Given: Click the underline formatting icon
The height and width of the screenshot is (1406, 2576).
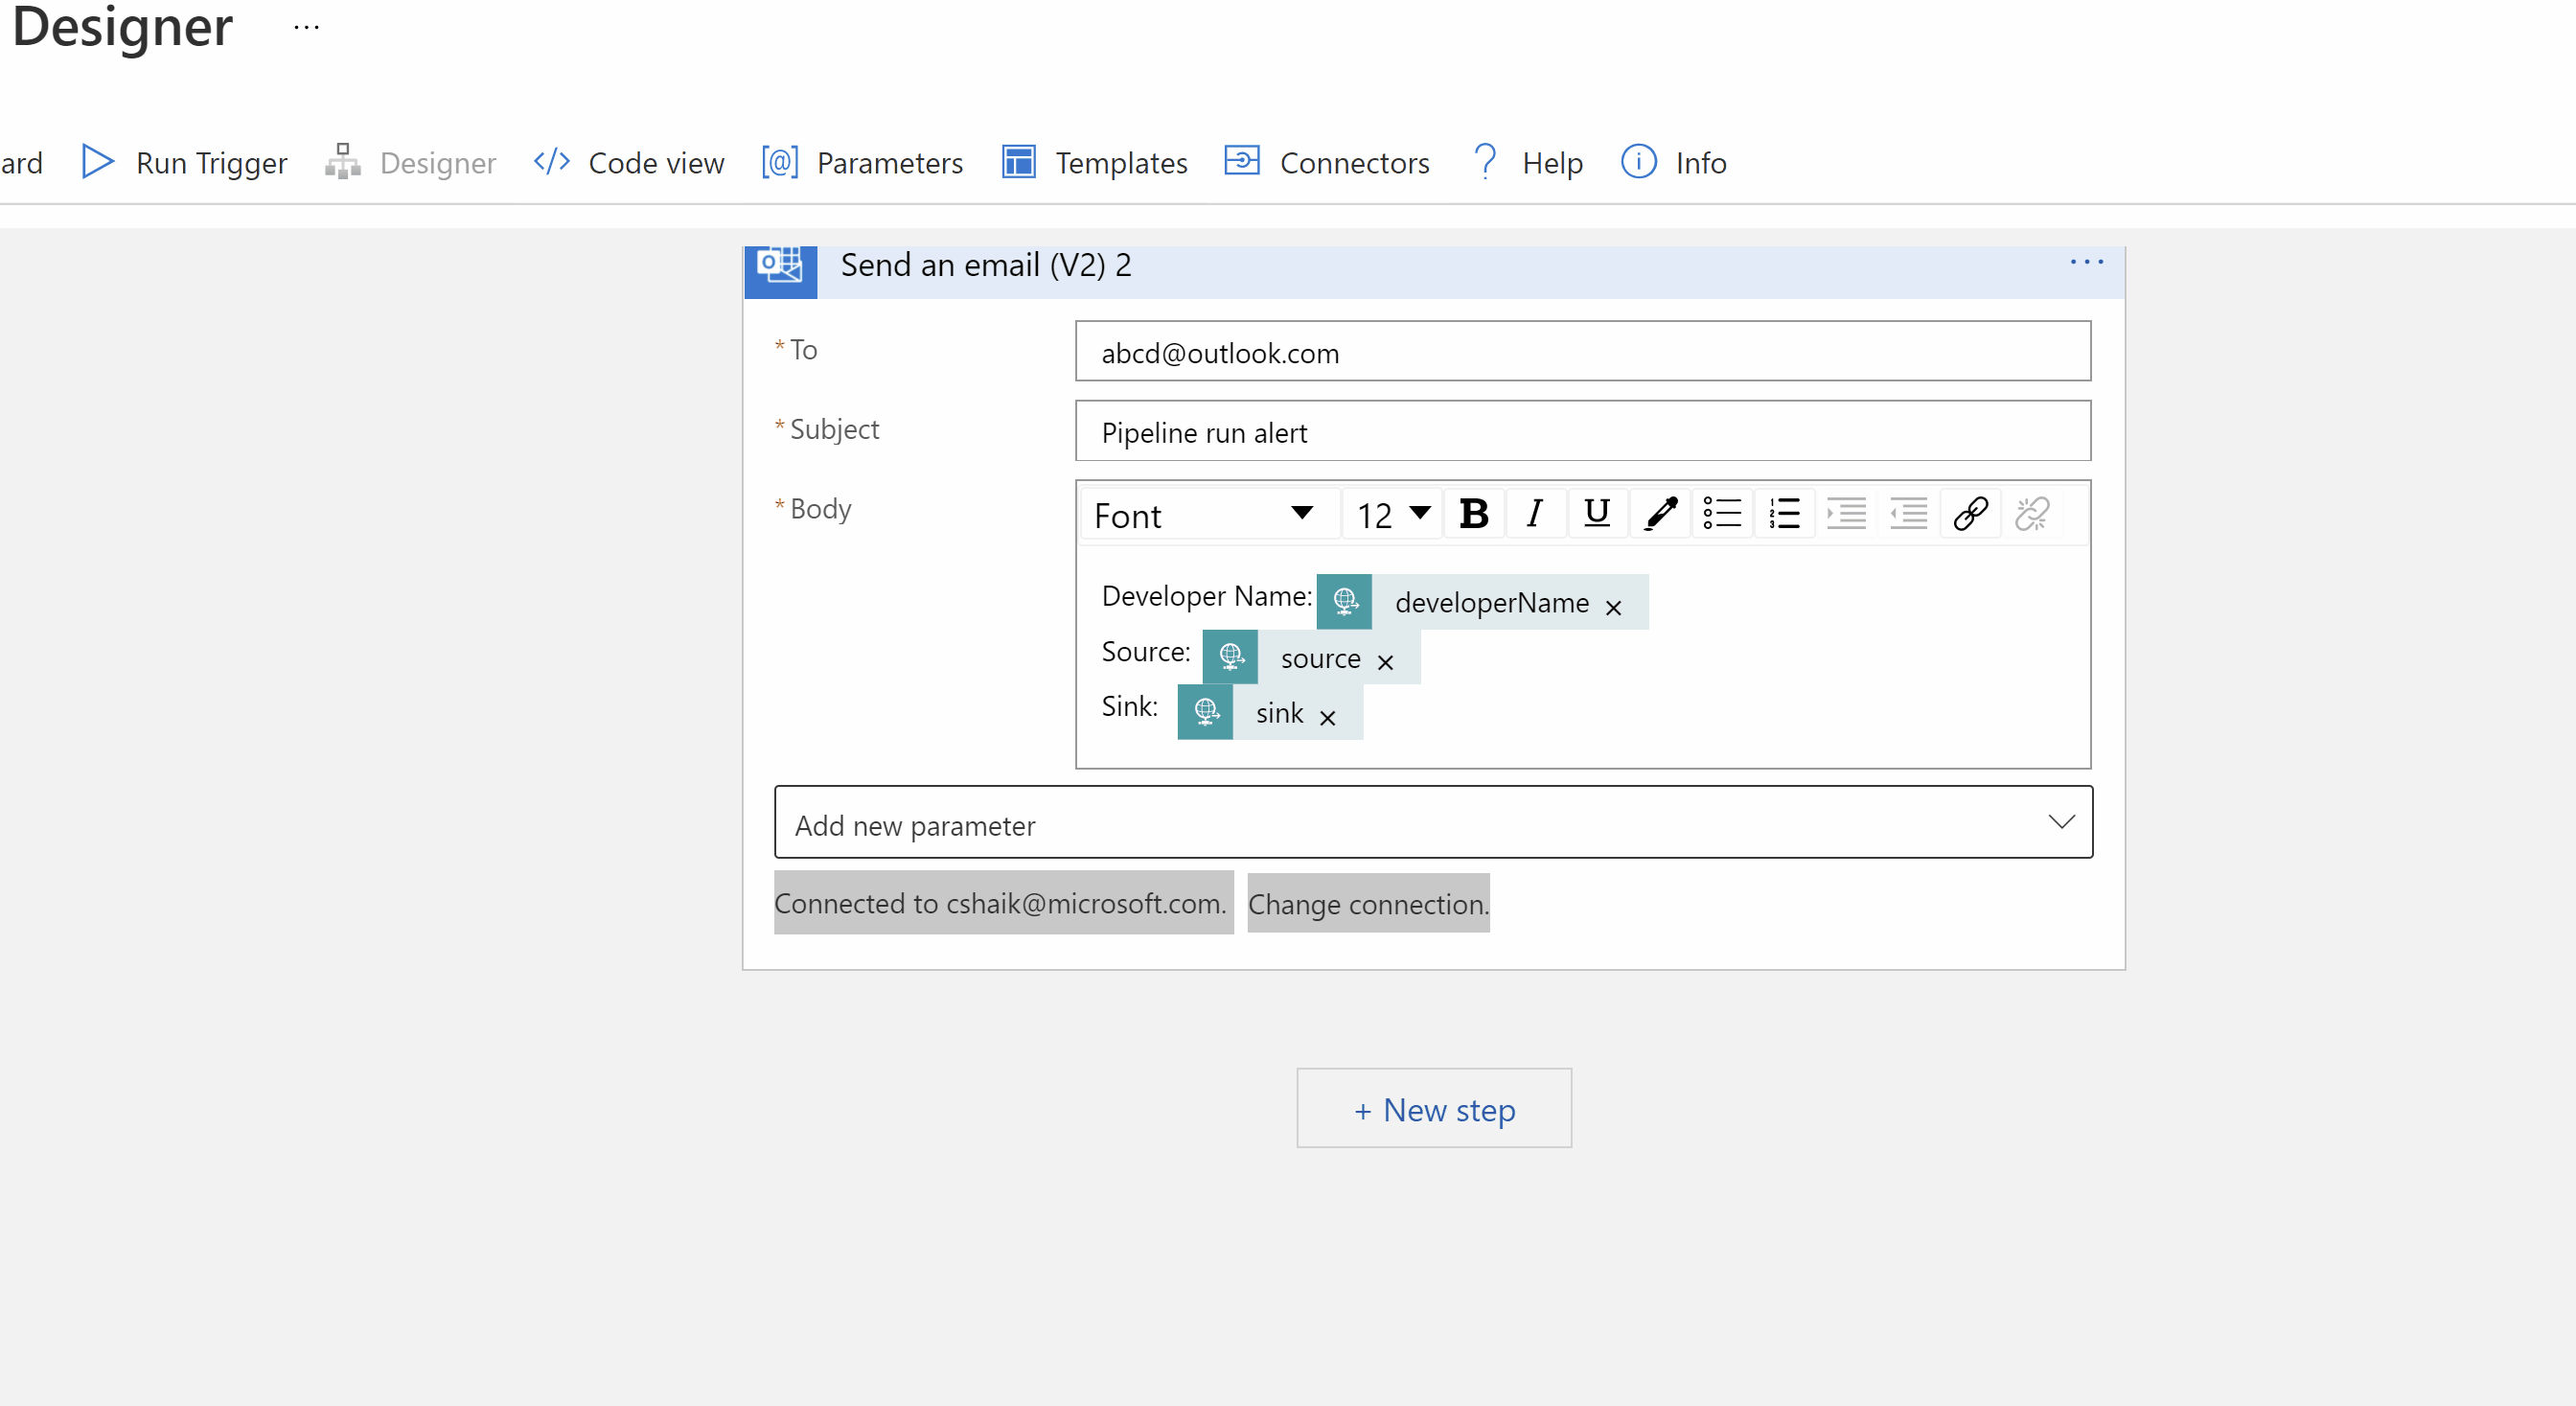Looking at the screenshot, I should [x=1593, y=515].
